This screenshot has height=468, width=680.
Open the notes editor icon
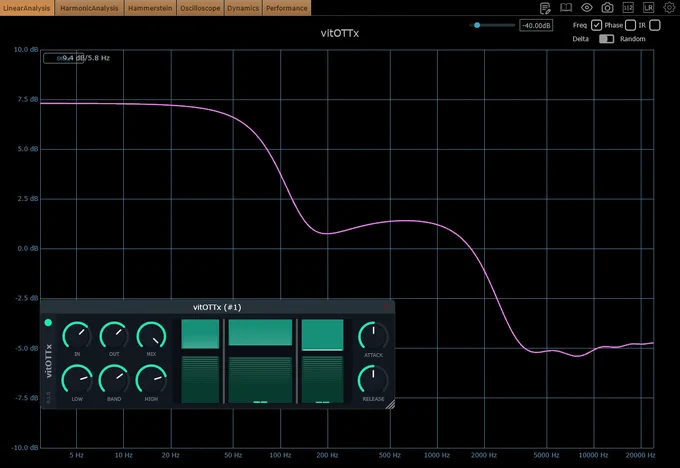tap(545, 8)
